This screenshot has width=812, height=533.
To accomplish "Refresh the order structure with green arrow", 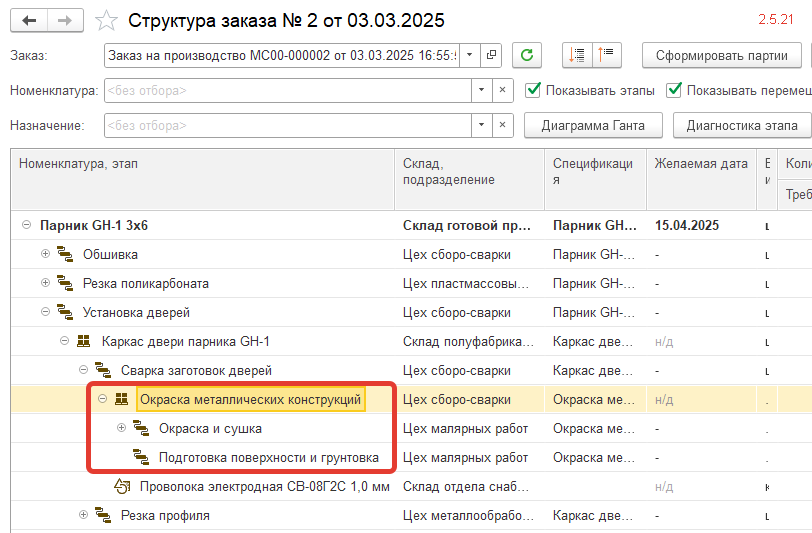I will [x=527, y=55].
